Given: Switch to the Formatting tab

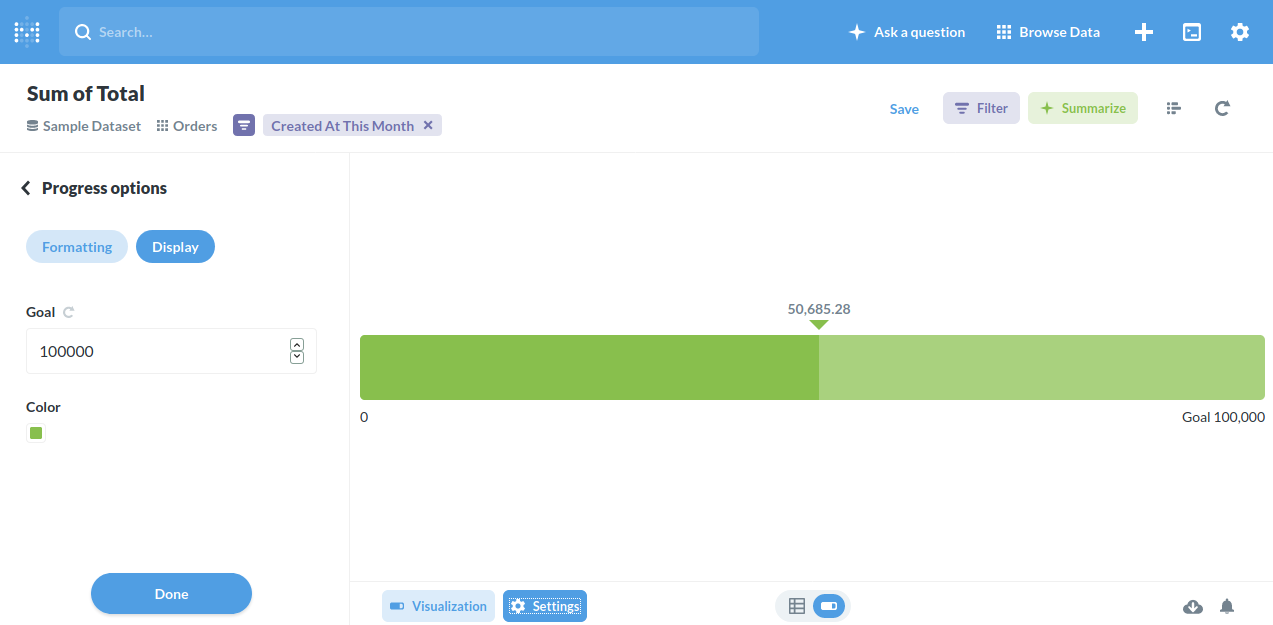Looking at the screenshot, I should tap(77, 247).
